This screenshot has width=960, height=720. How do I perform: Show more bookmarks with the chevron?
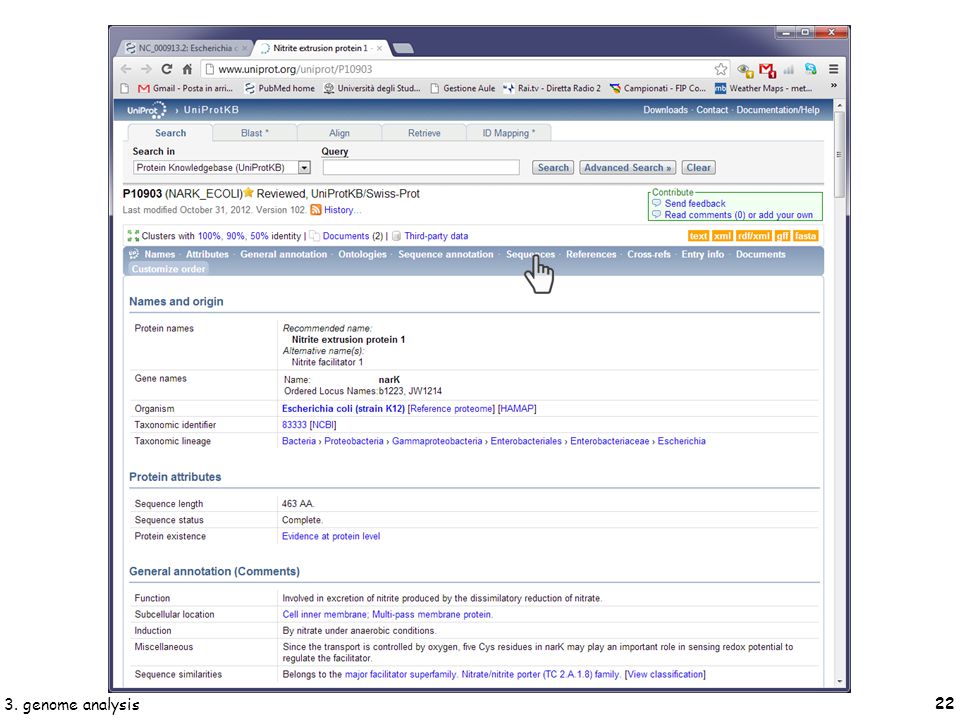[x=833, y=86]
